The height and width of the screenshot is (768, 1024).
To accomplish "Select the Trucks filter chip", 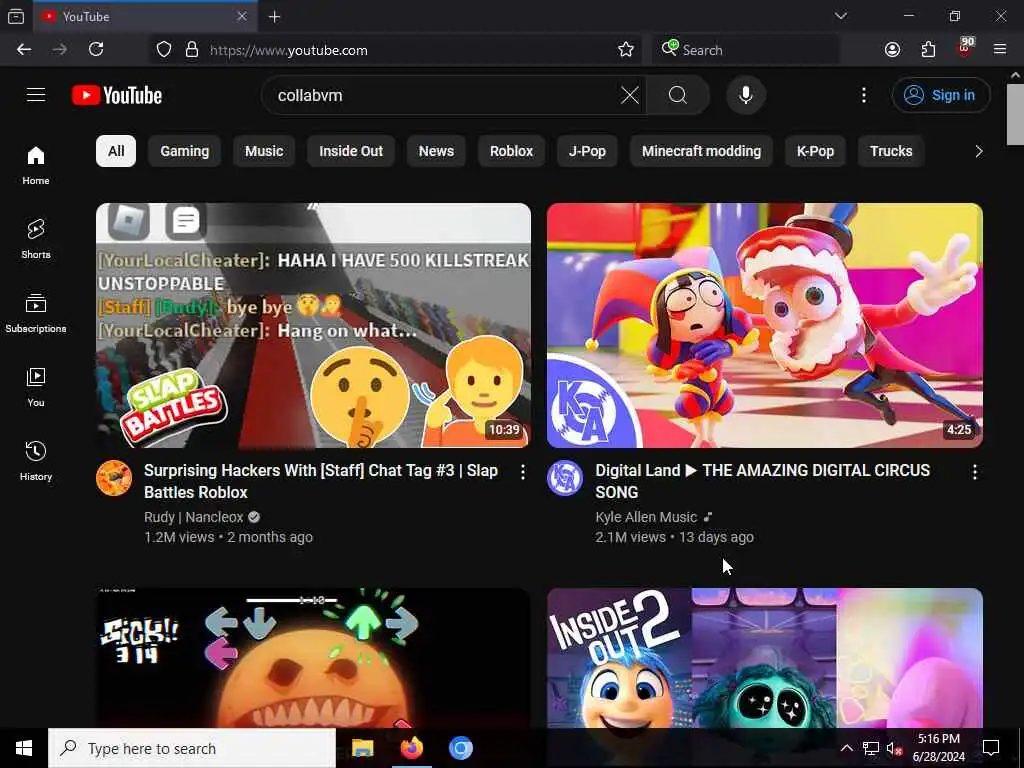I will tap(891, 152).
